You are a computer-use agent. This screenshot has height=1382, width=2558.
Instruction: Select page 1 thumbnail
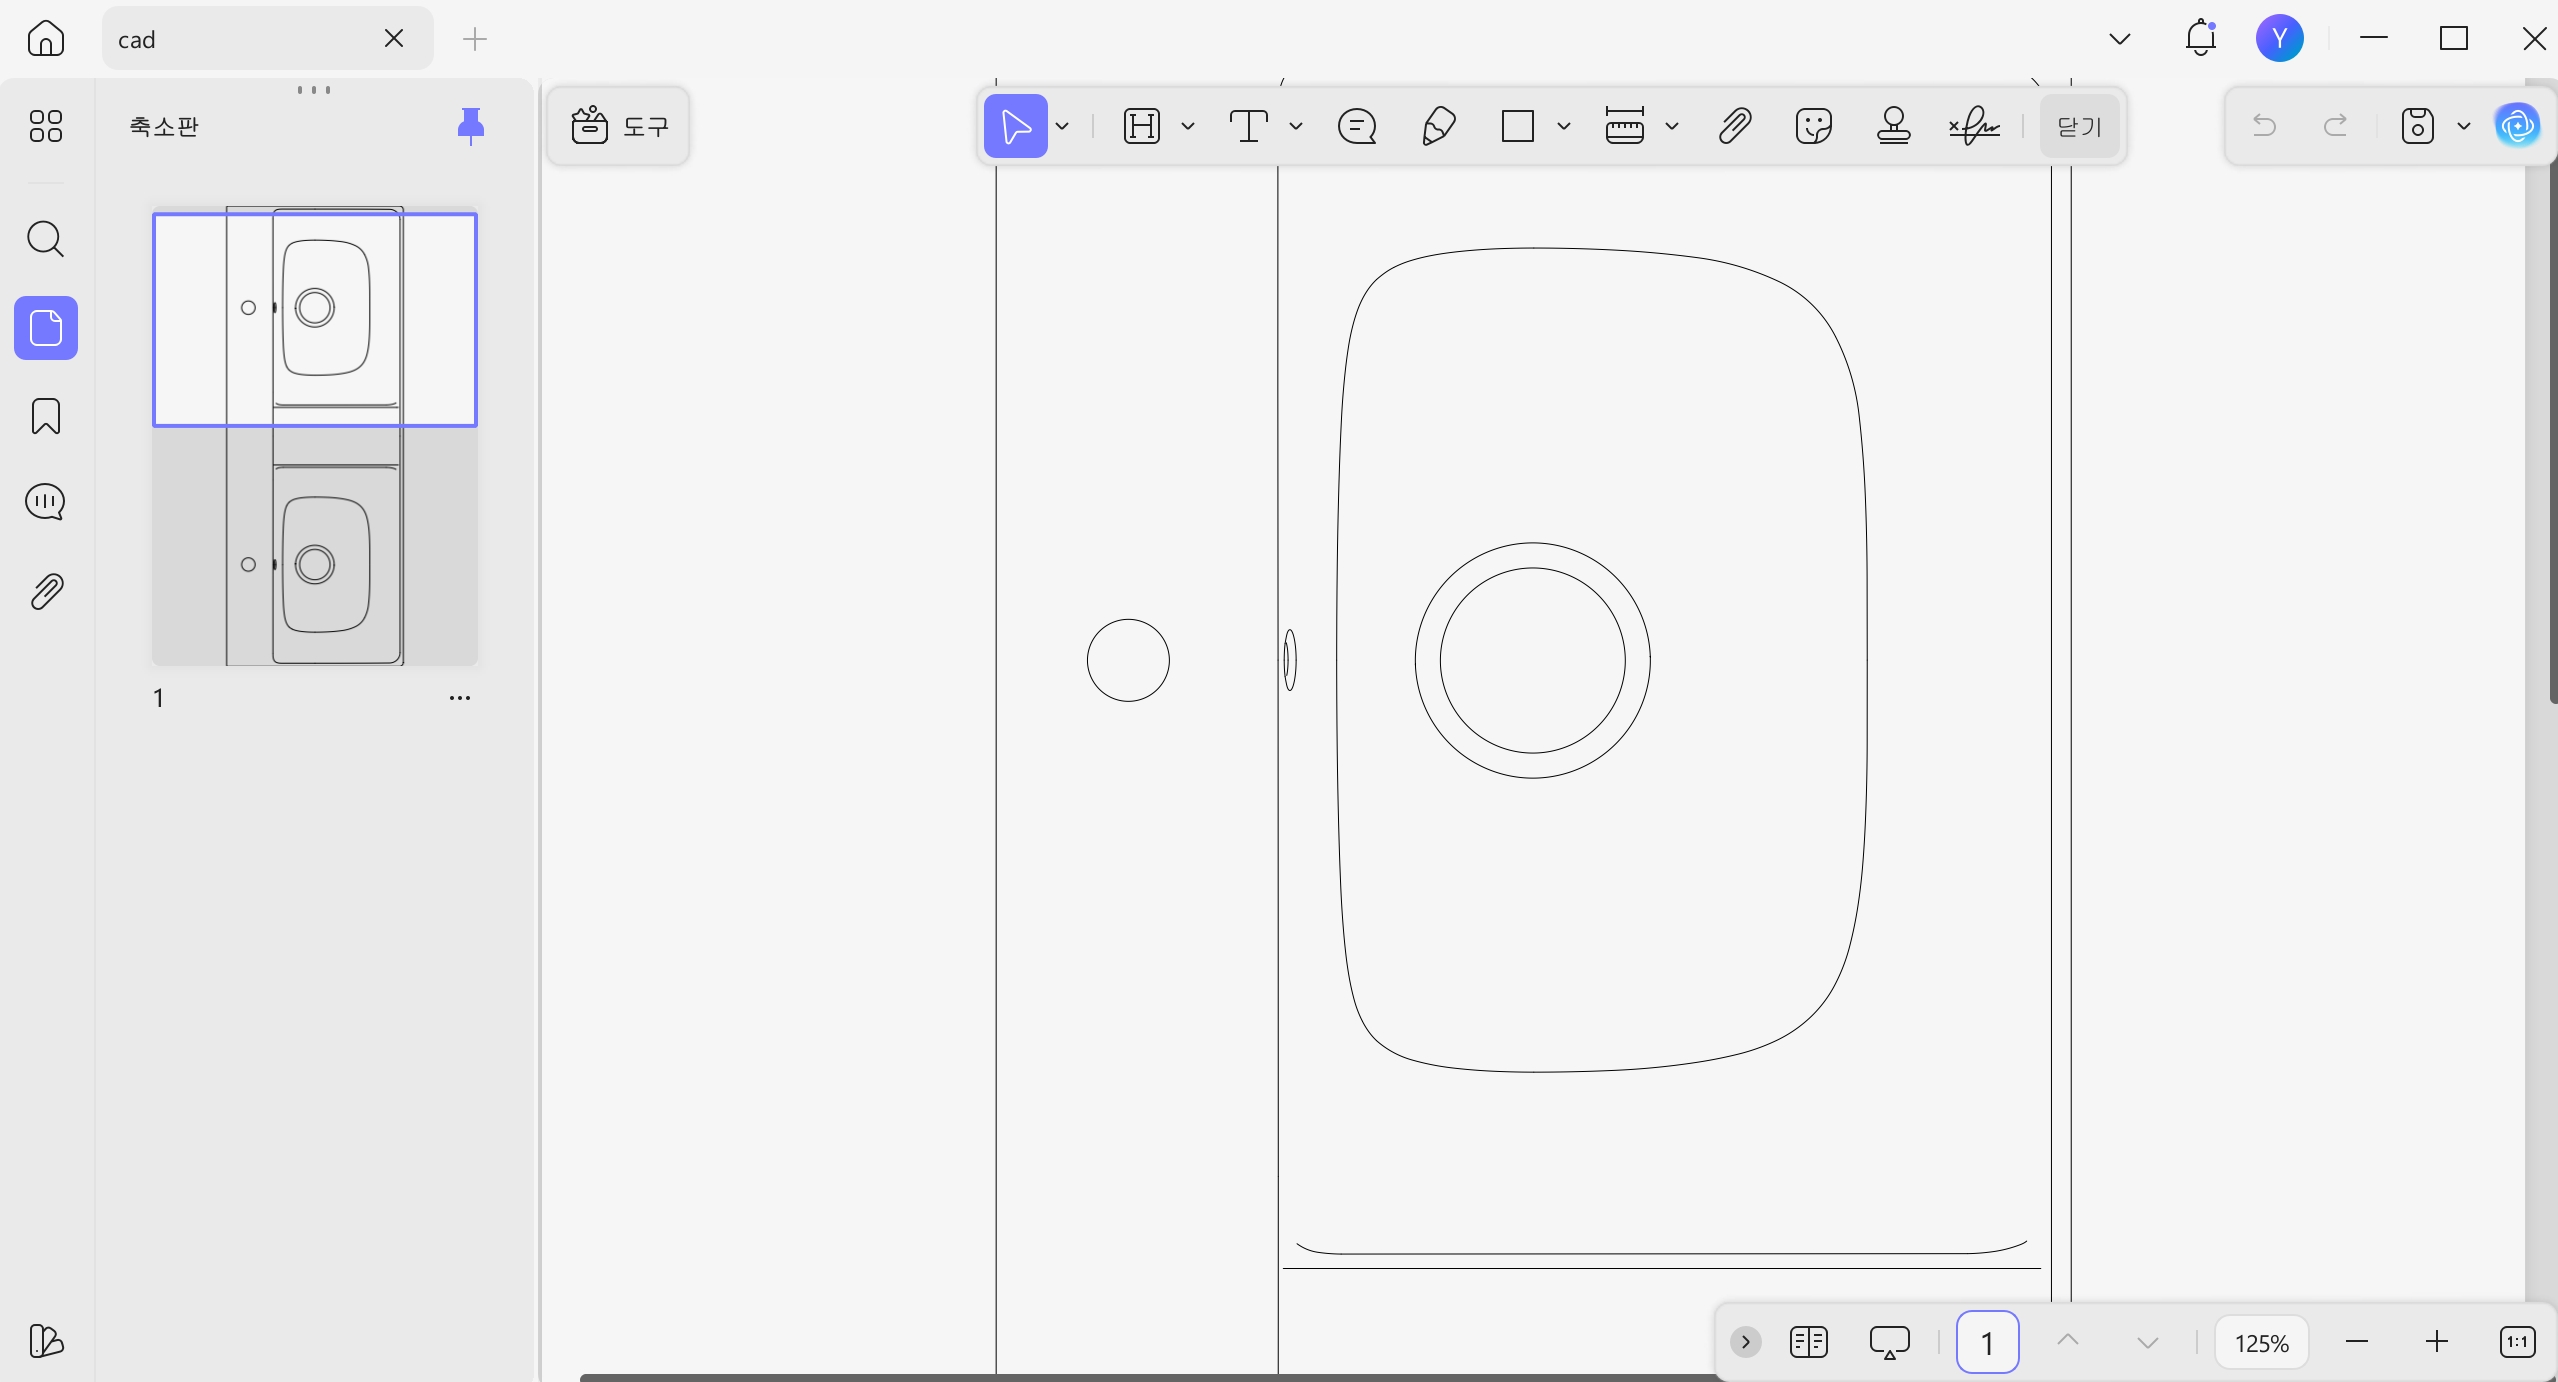(315, 436)
